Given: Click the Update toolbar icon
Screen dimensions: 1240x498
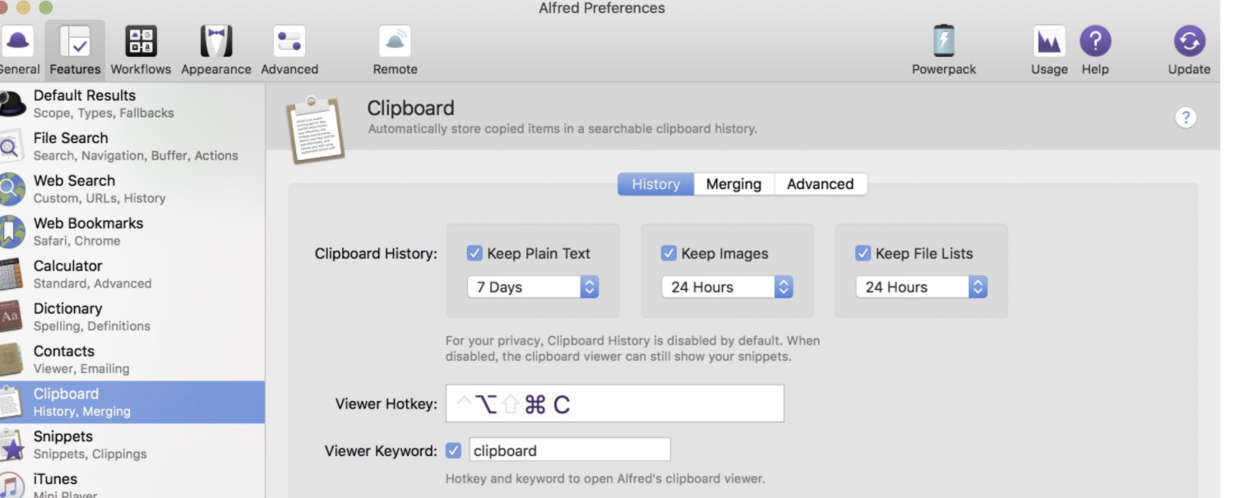Looking at the screenshot, I should (1189, 41).
